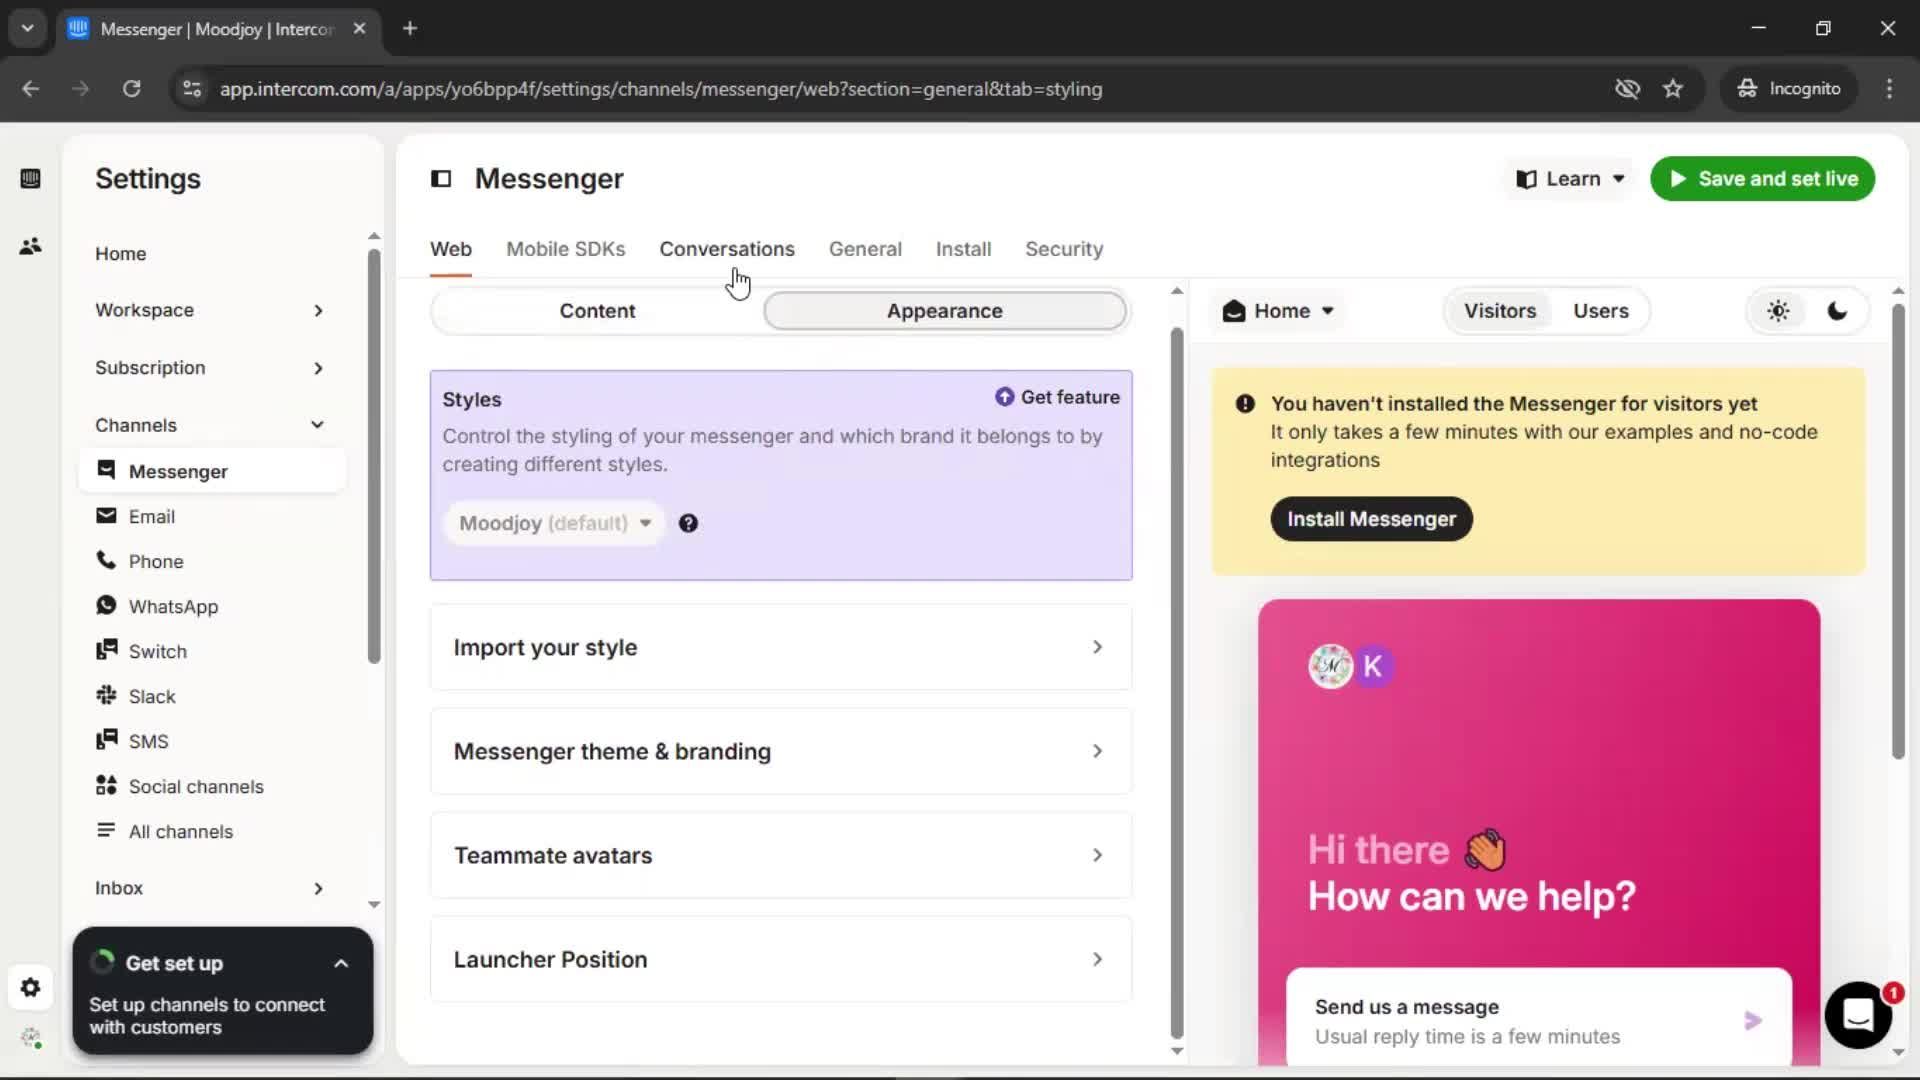Expand the Teammate avatars section
Image resolution: width=1920 pixels, height=1080 pixels.
coord(781,855)
